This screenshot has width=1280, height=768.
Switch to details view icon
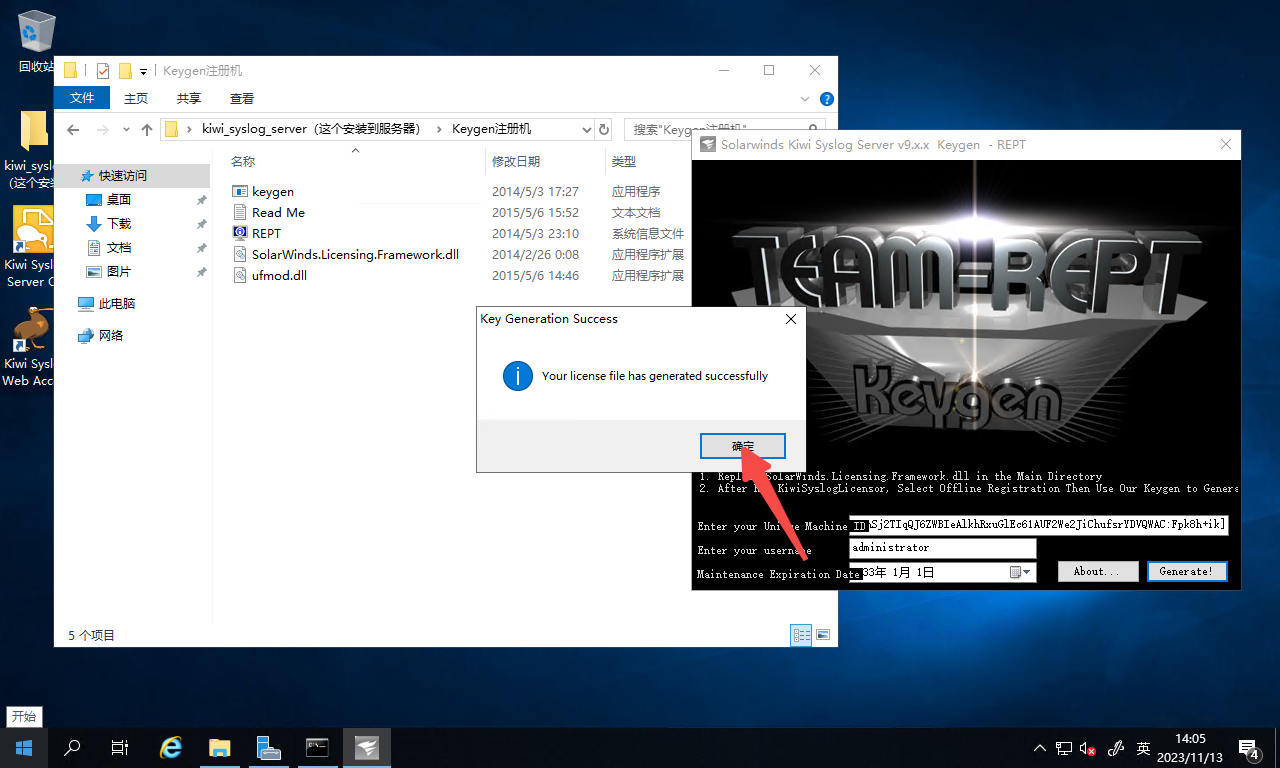(x=801, y=635)
